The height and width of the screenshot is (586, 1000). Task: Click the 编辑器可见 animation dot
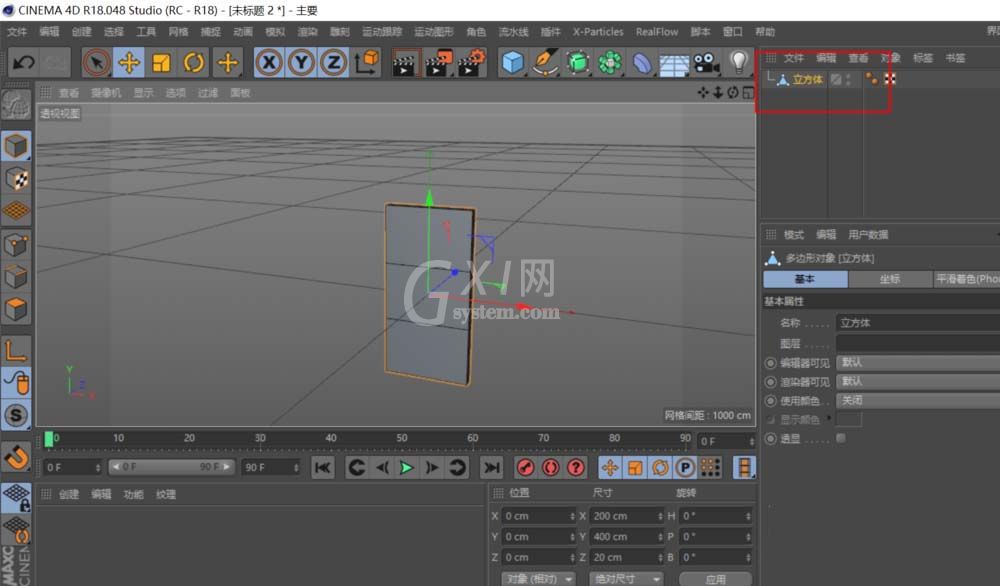(770, 363)
